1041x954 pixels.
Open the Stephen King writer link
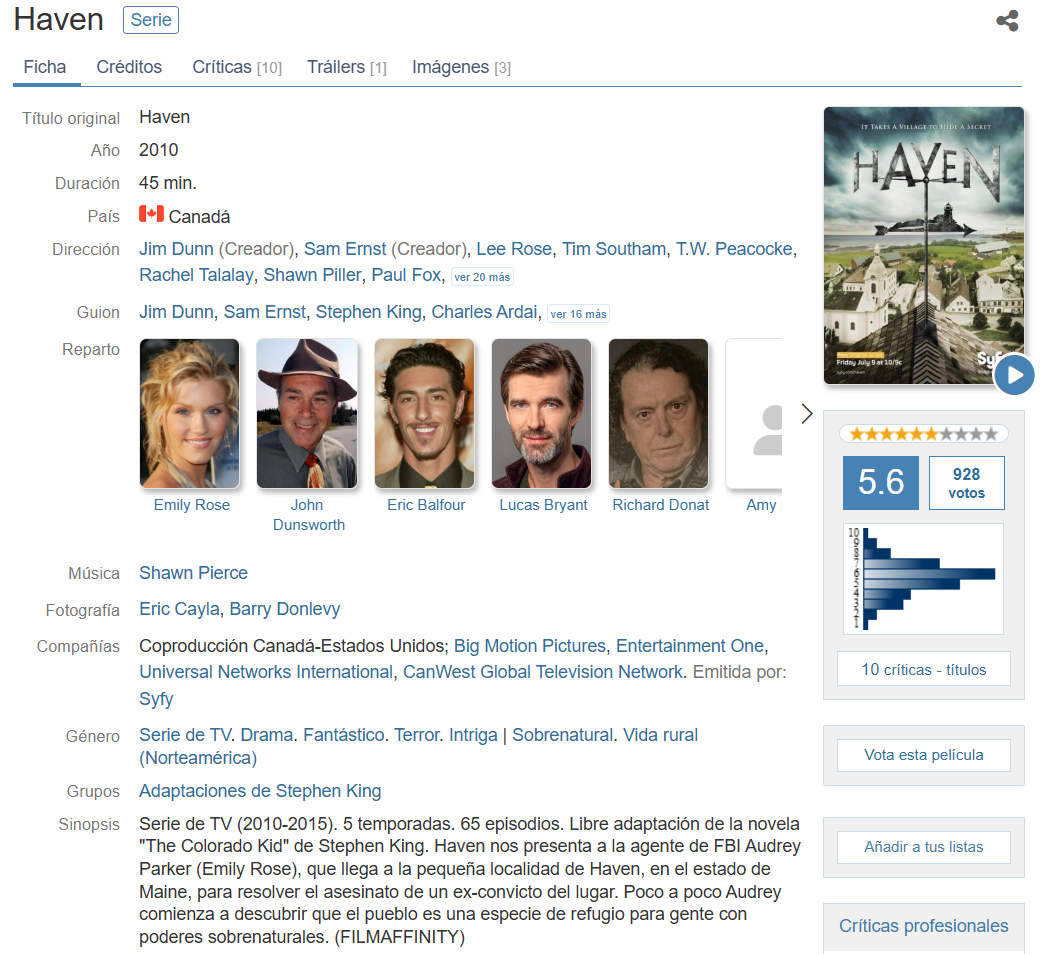[x=368, y=312]
